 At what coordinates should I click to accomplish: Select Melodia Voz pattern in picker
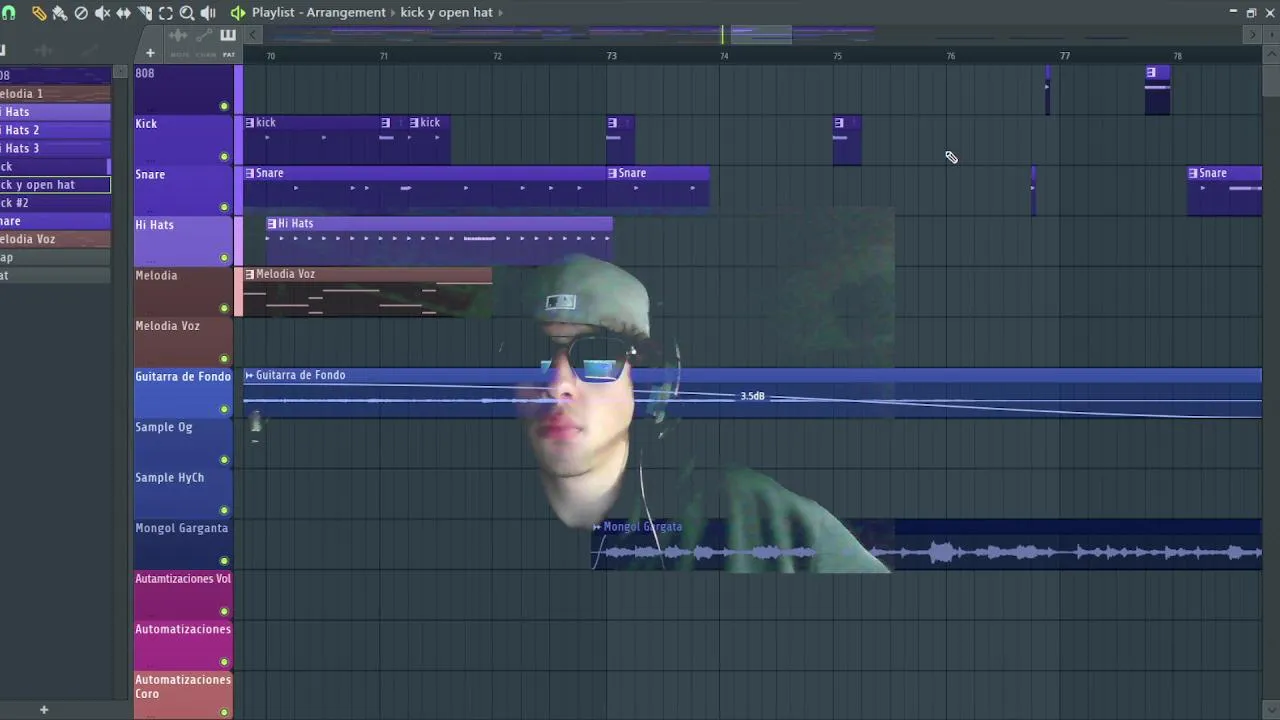click(x=55, y=239)
